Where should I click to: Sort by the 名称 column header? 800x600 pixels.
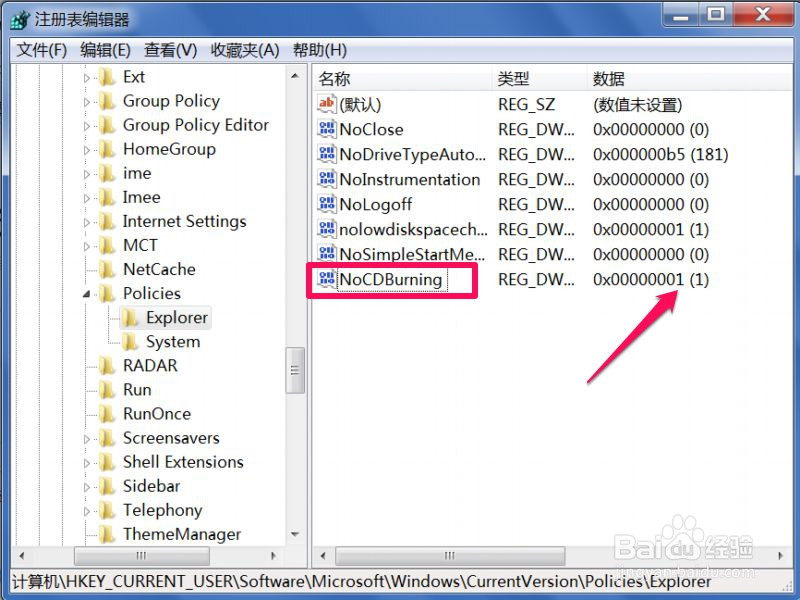click(x=402, y=79)
